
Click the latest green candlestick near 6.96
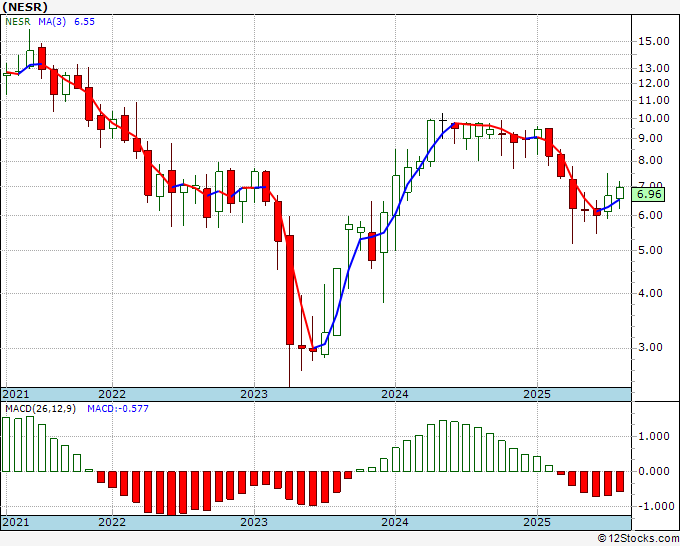(620, 193)
